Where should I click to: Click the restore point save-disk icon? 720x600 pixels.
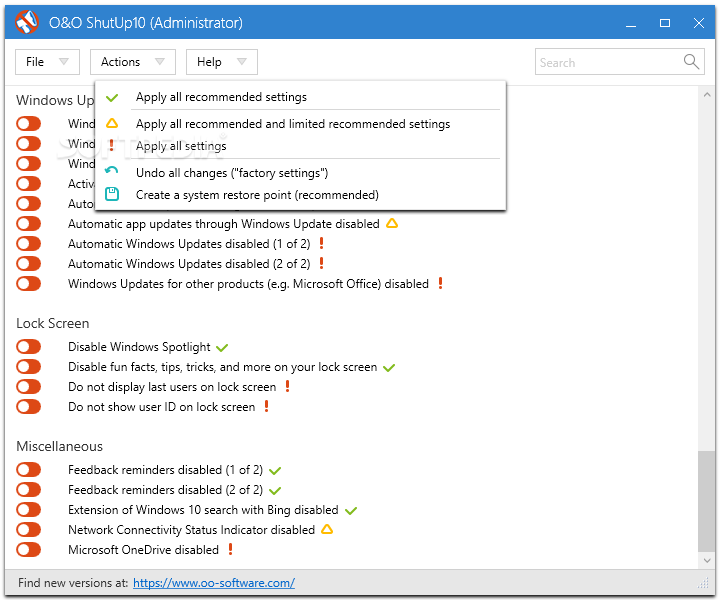coord(112,194)
